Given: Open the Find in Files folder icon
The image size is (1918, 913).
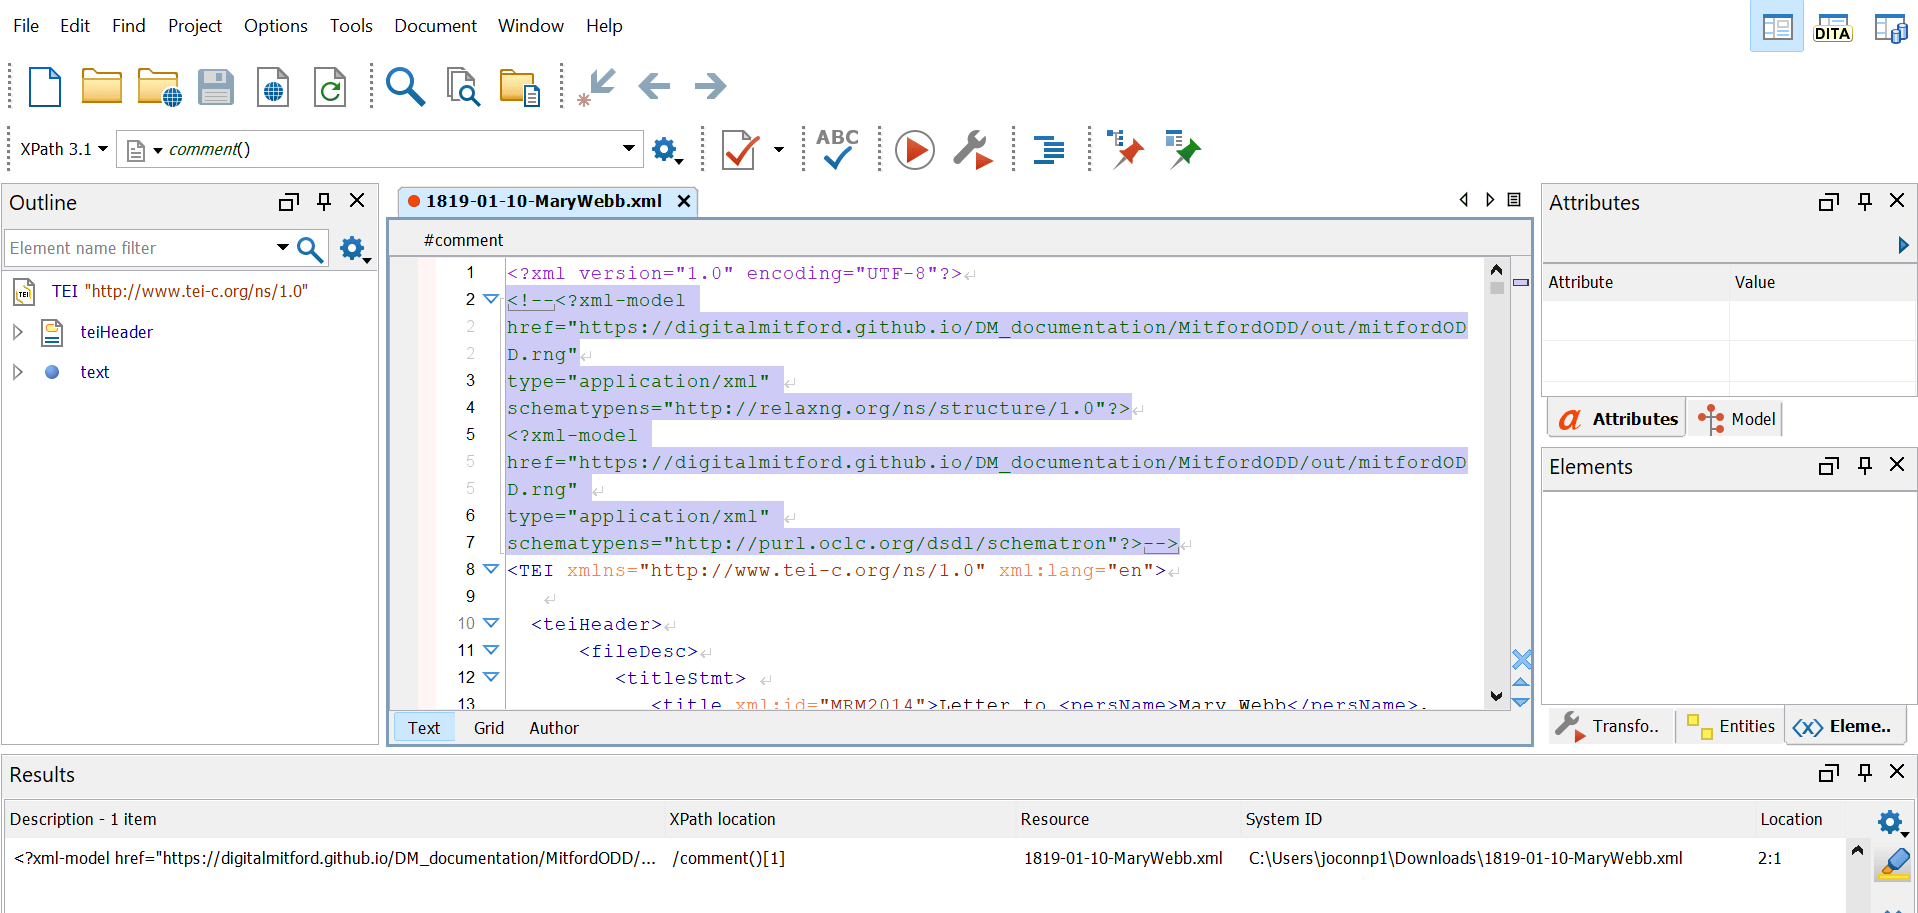Looking at the screenshot, I should (520, 87).
